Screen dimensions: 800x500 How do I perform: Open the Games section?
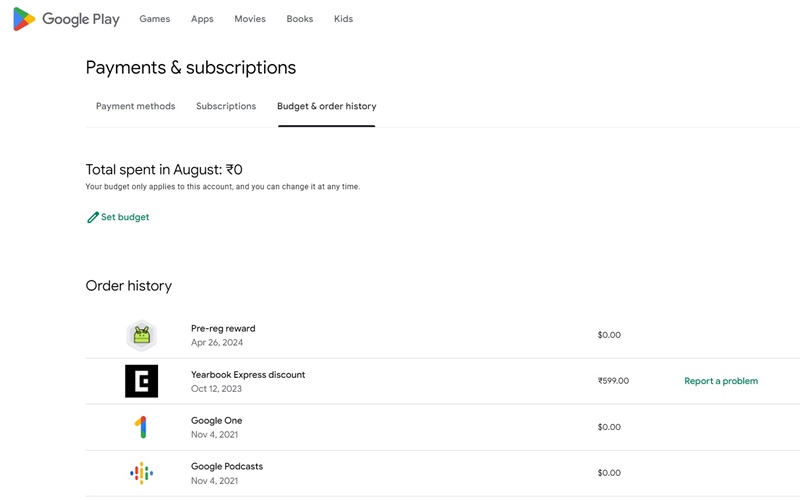point(155,19)
